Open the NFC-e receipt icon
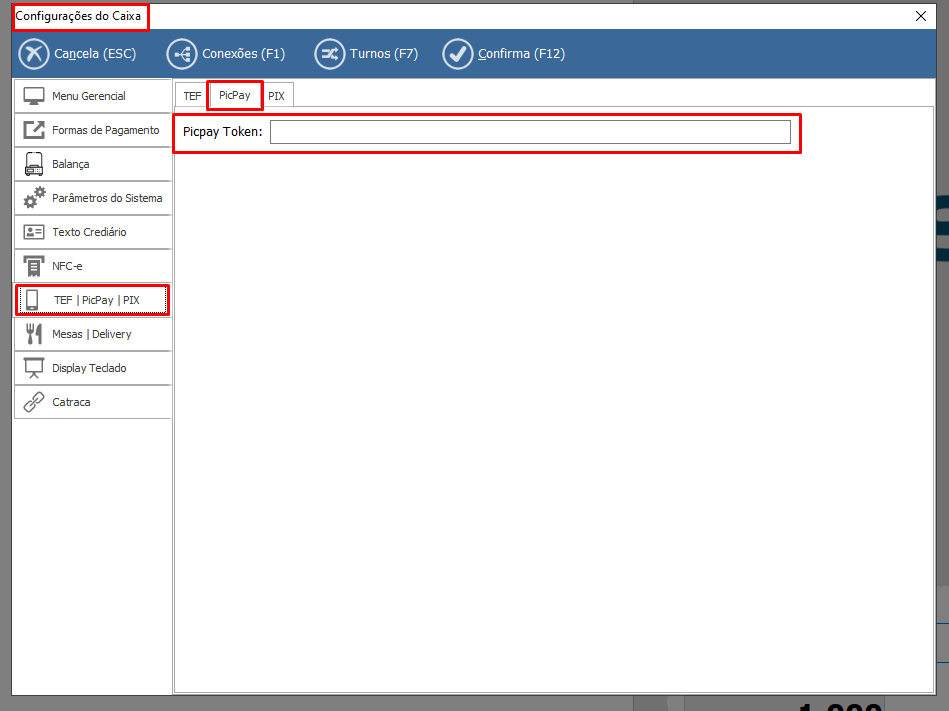Image resolution: width=949 pixels, height=711 pixels. [35, 266]
